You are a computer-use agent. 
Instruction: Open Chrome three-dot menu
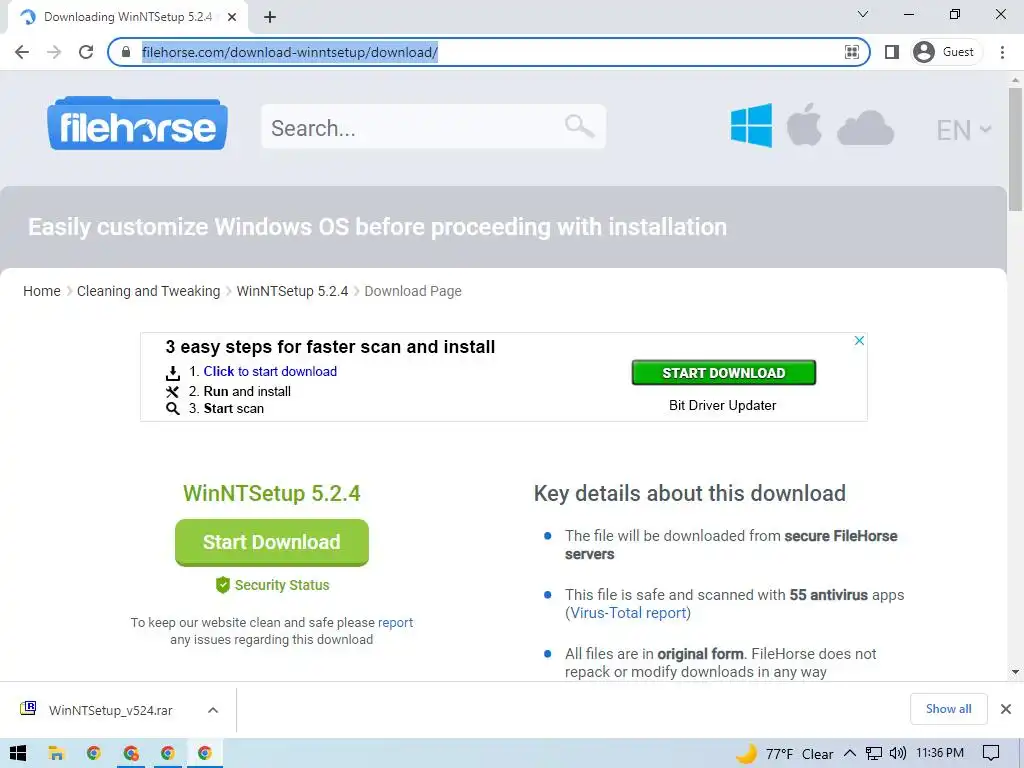(x=1002, y=52)
